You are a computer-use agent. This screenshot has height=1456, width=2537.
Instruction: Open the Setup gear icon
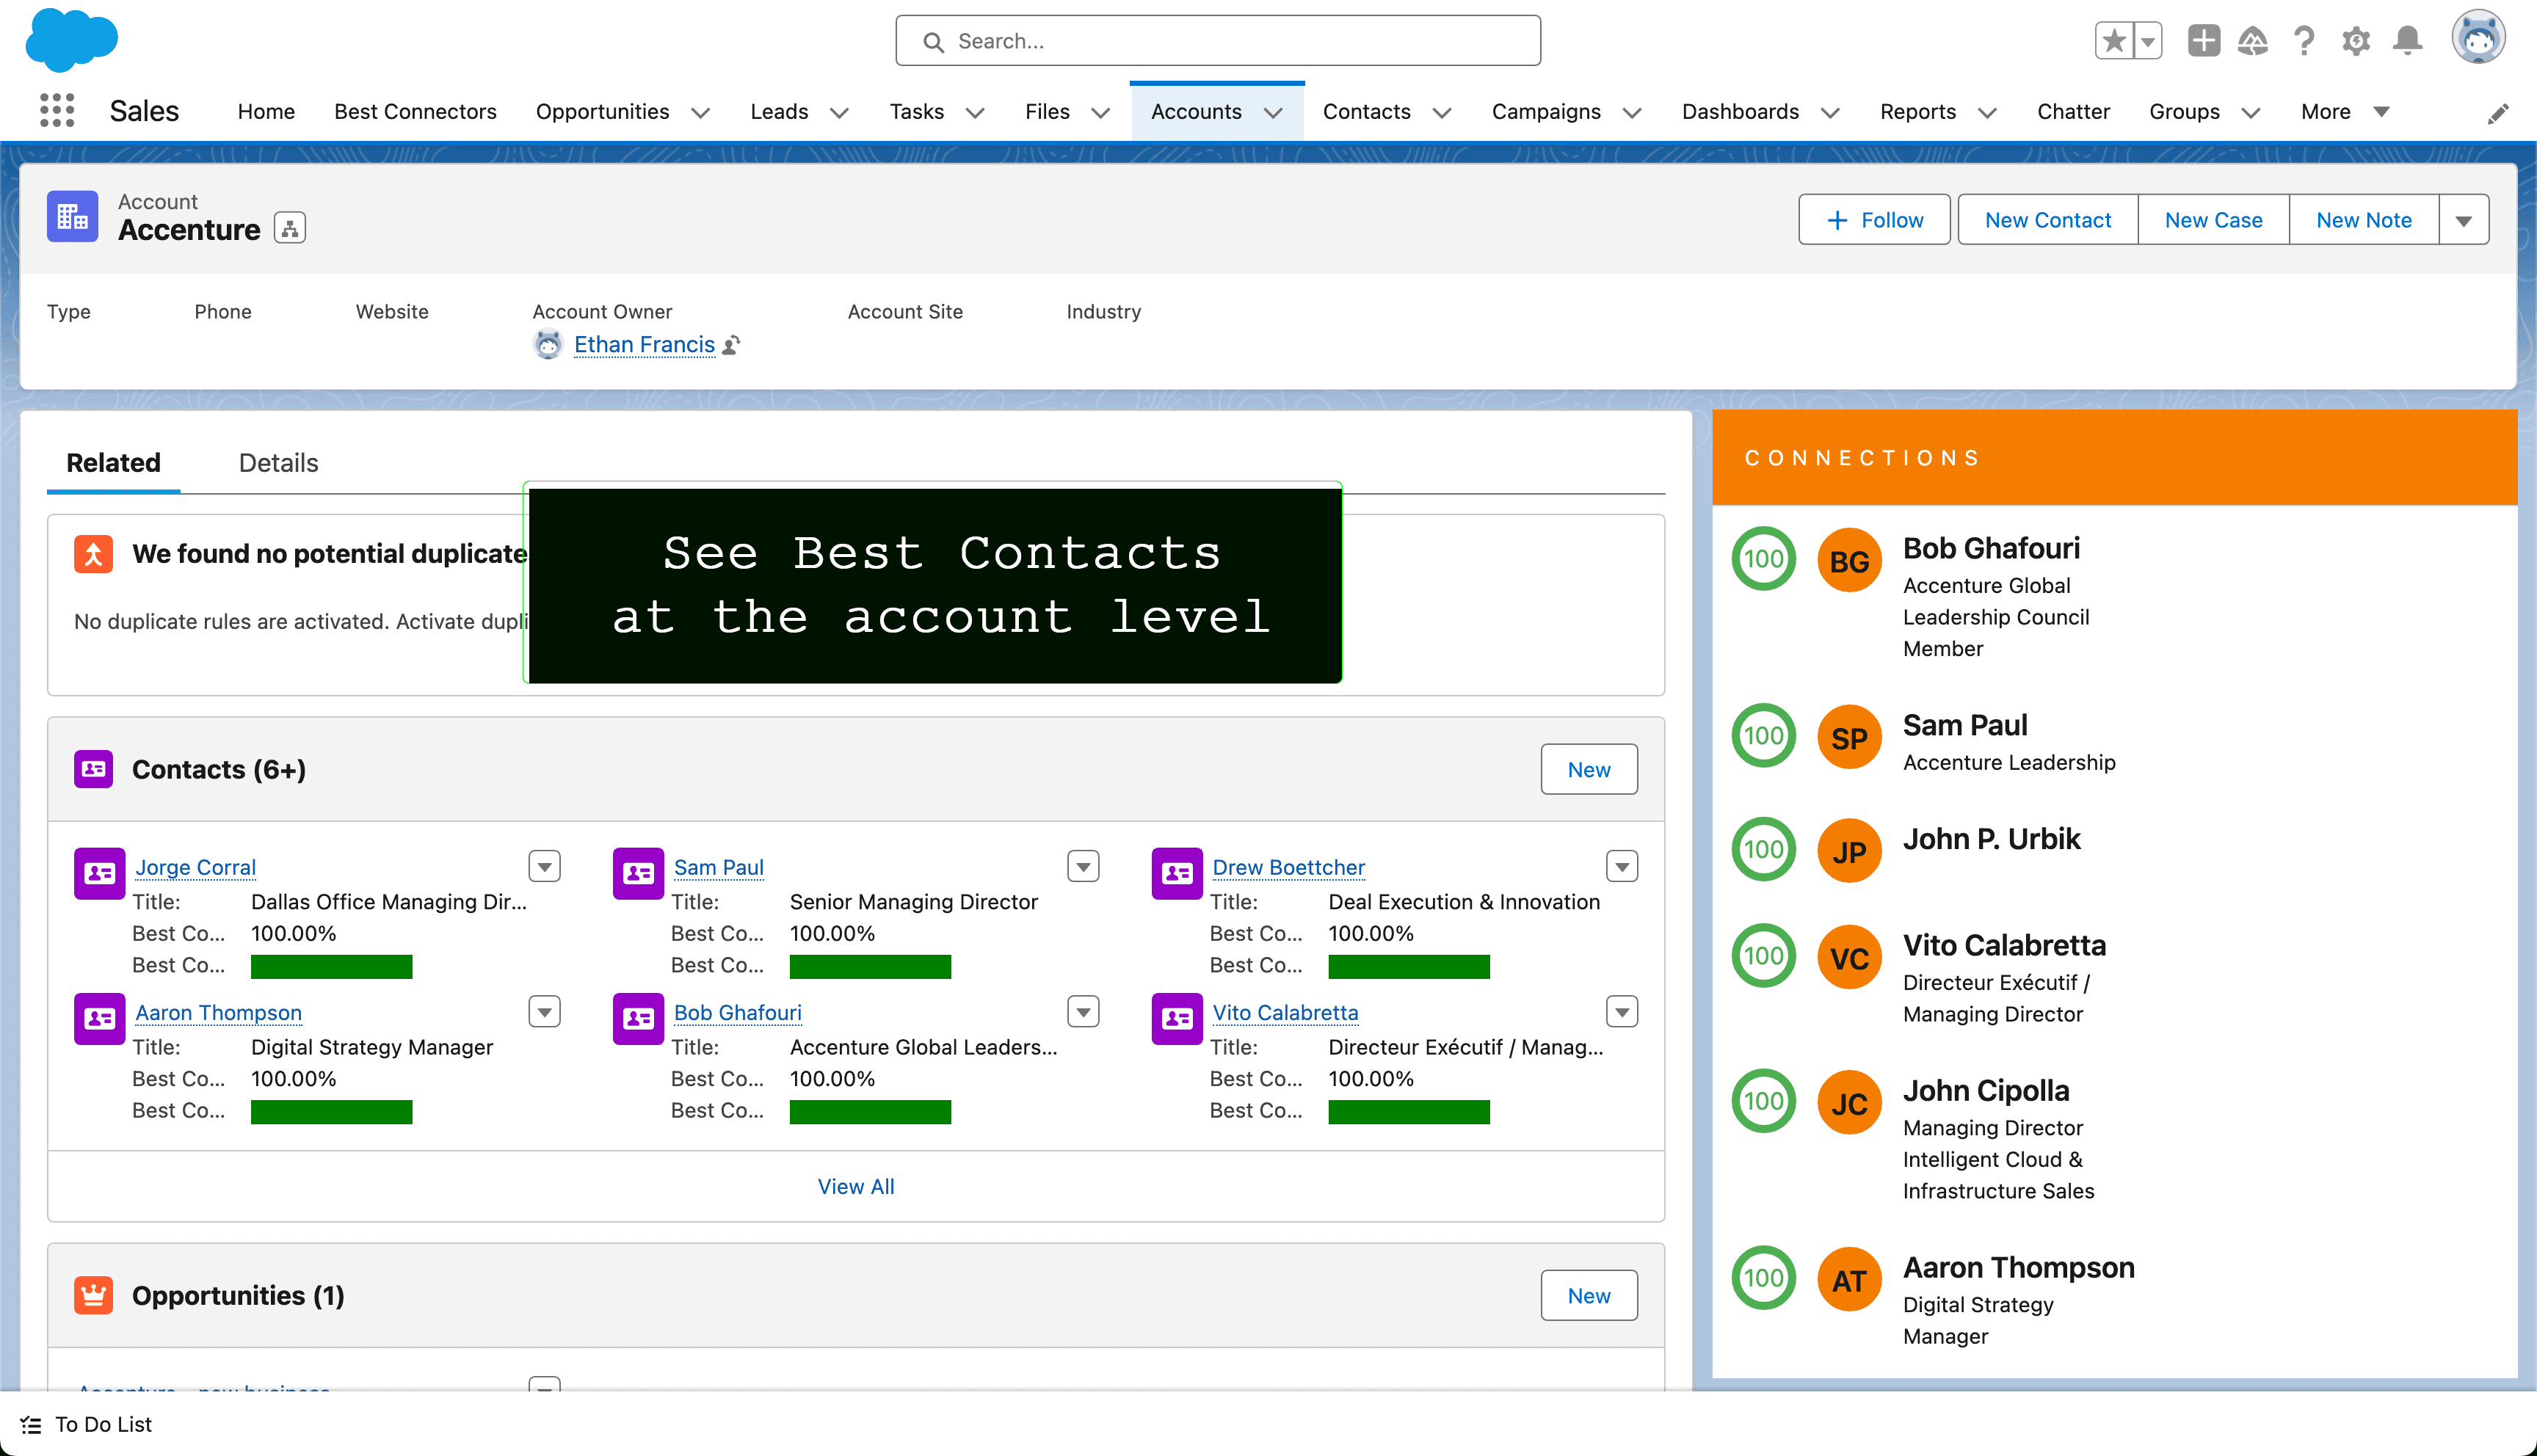pos(2356,41)
